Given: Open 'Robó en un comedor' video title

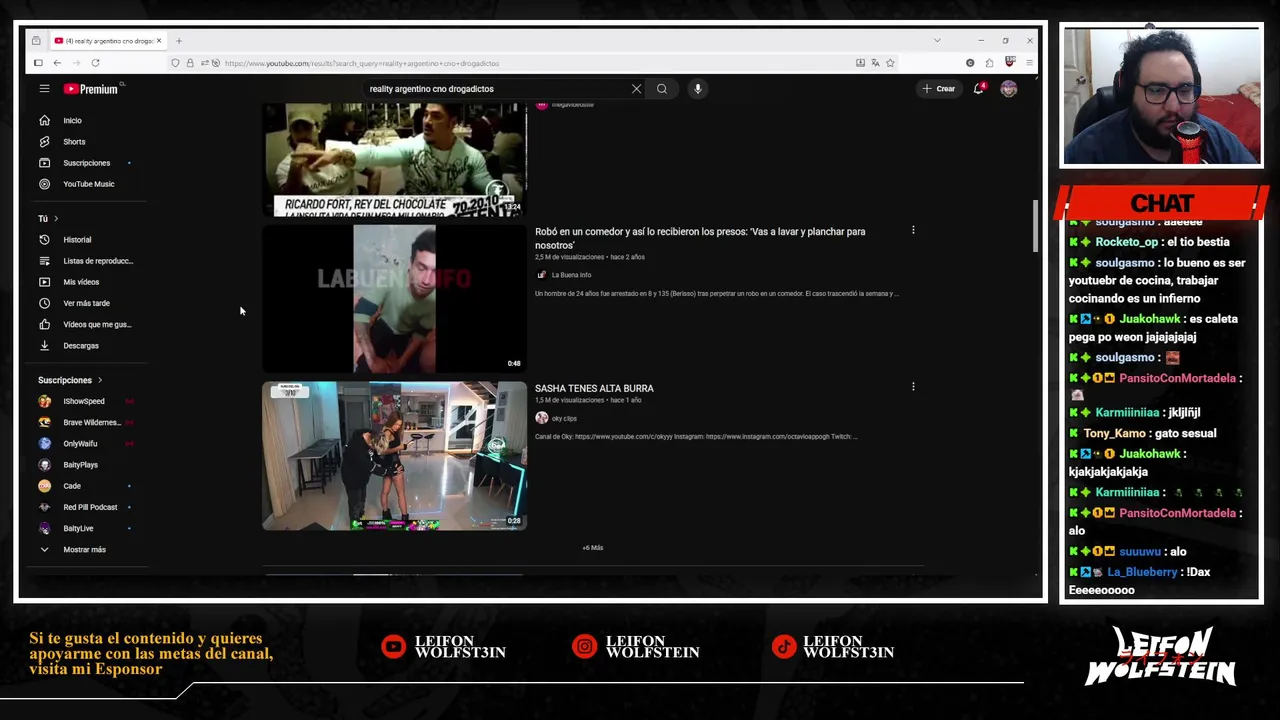Looking at the screenshot, I should (700, 238).
